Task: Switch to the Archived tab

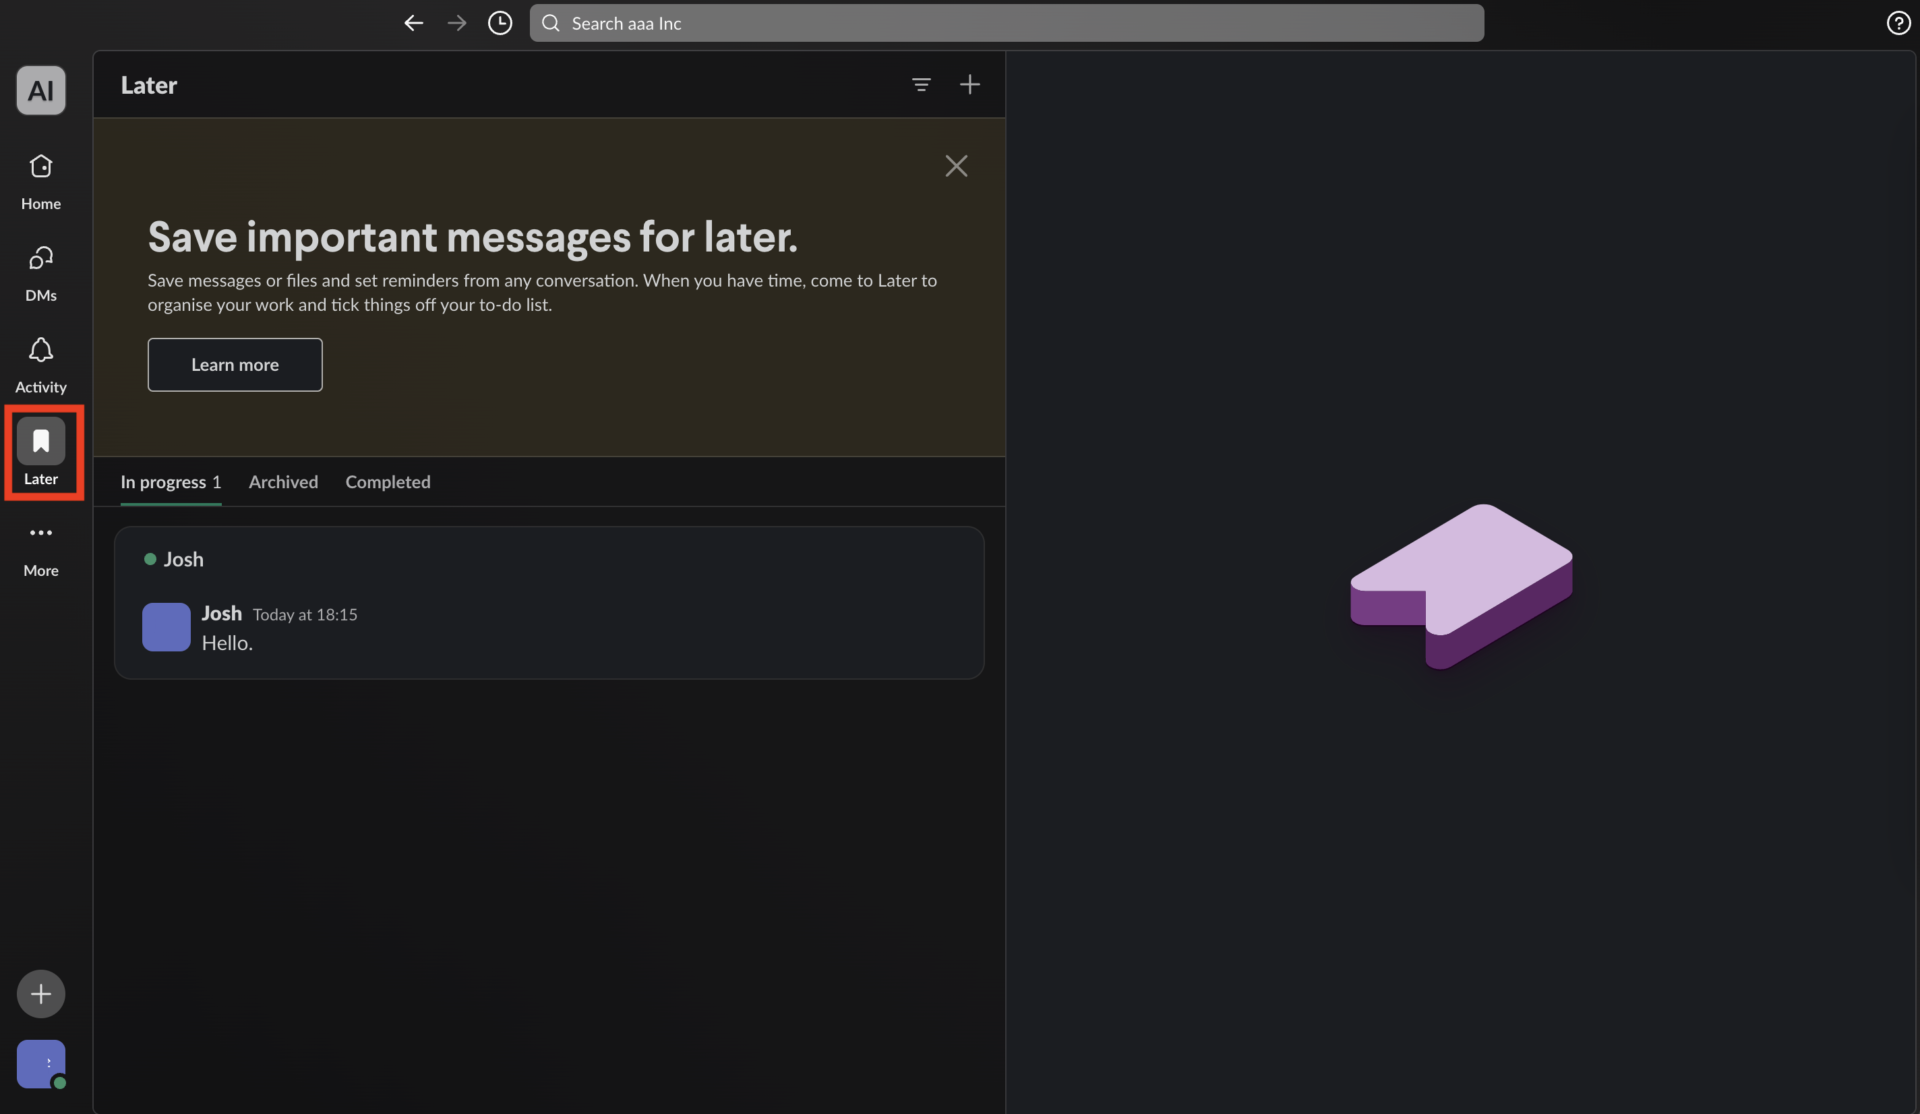Action: [x=283, y=482]
